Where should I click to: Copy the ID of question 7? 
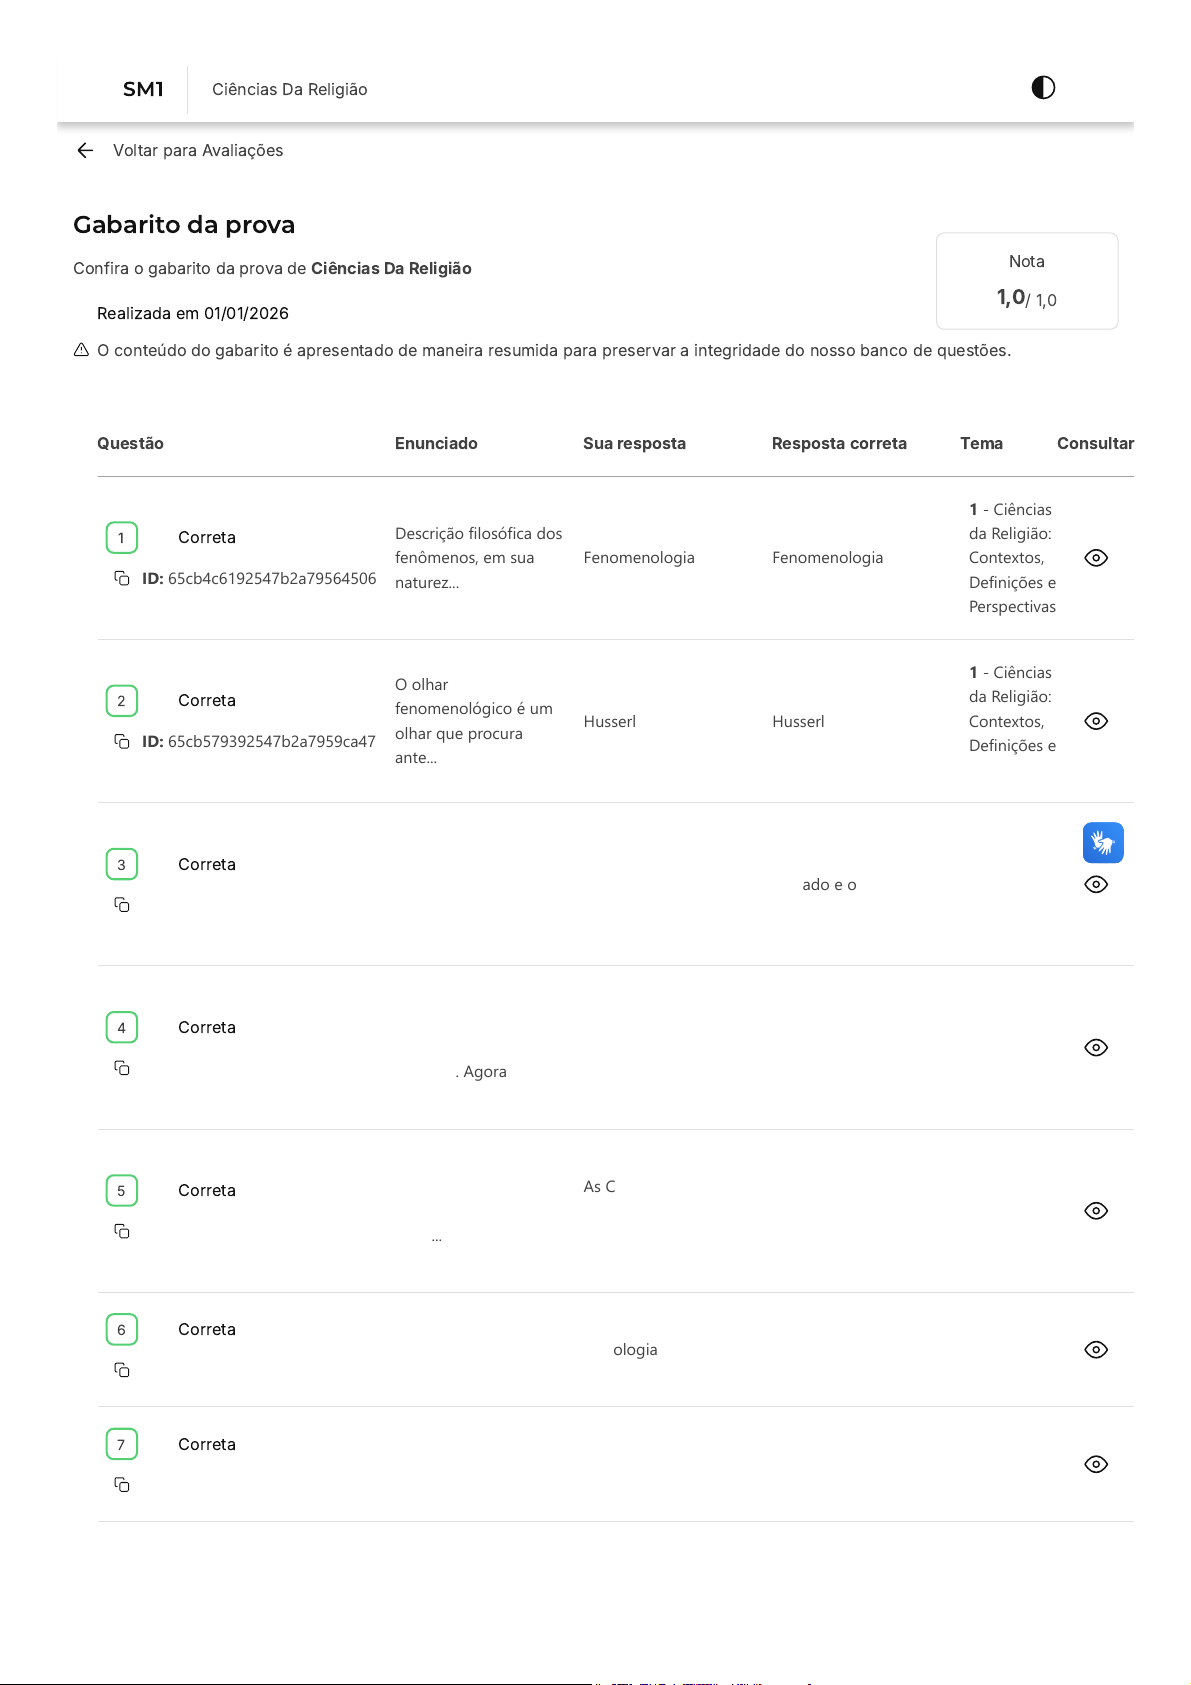122,1485
